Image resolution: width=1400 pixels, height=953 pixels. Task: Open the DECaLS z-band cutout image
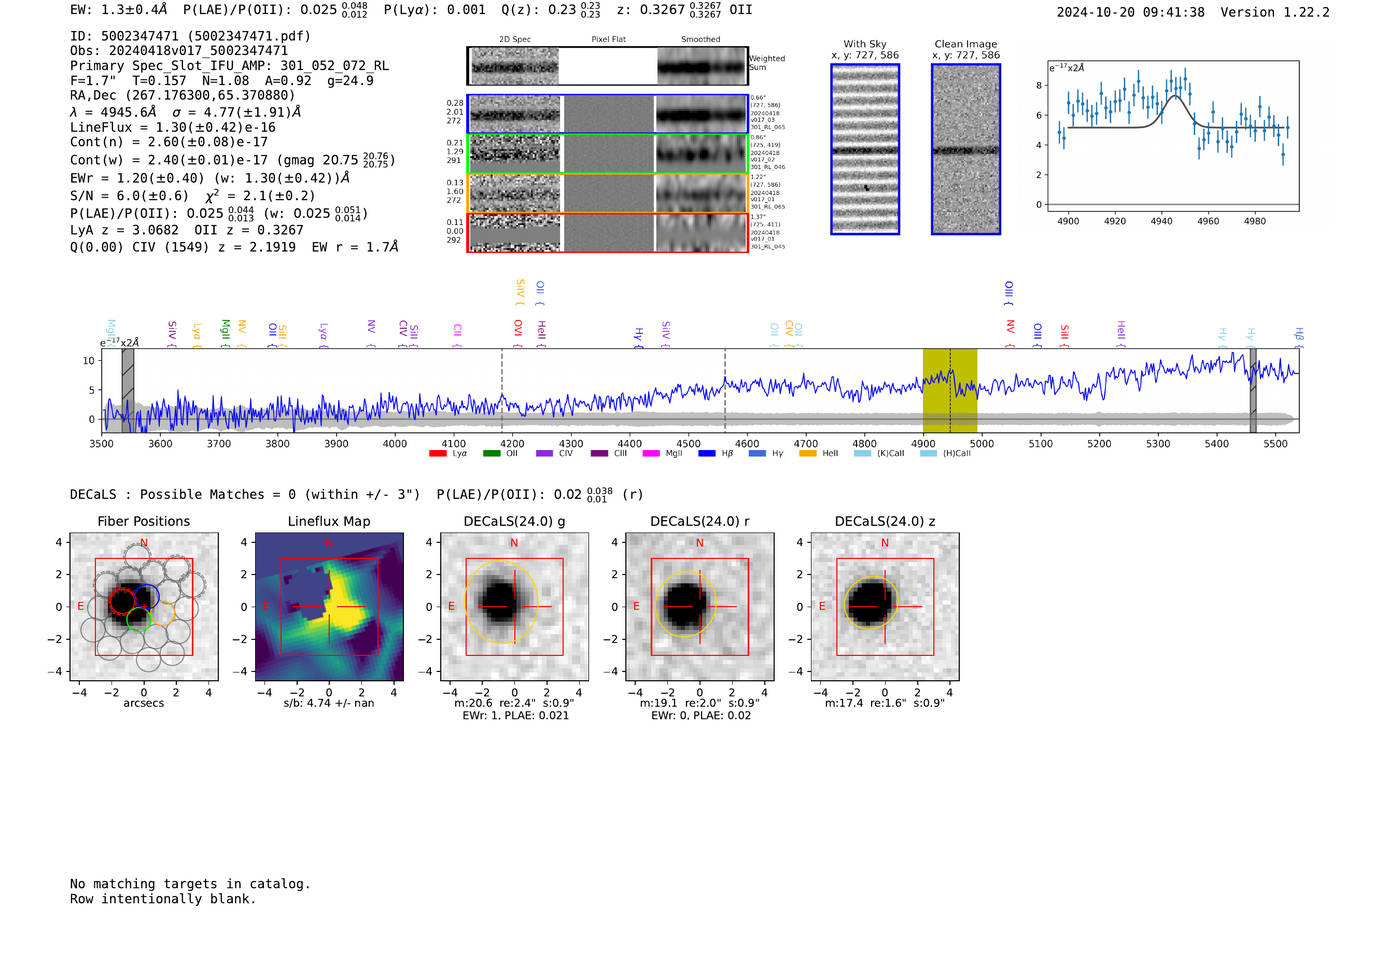point(885,607)
